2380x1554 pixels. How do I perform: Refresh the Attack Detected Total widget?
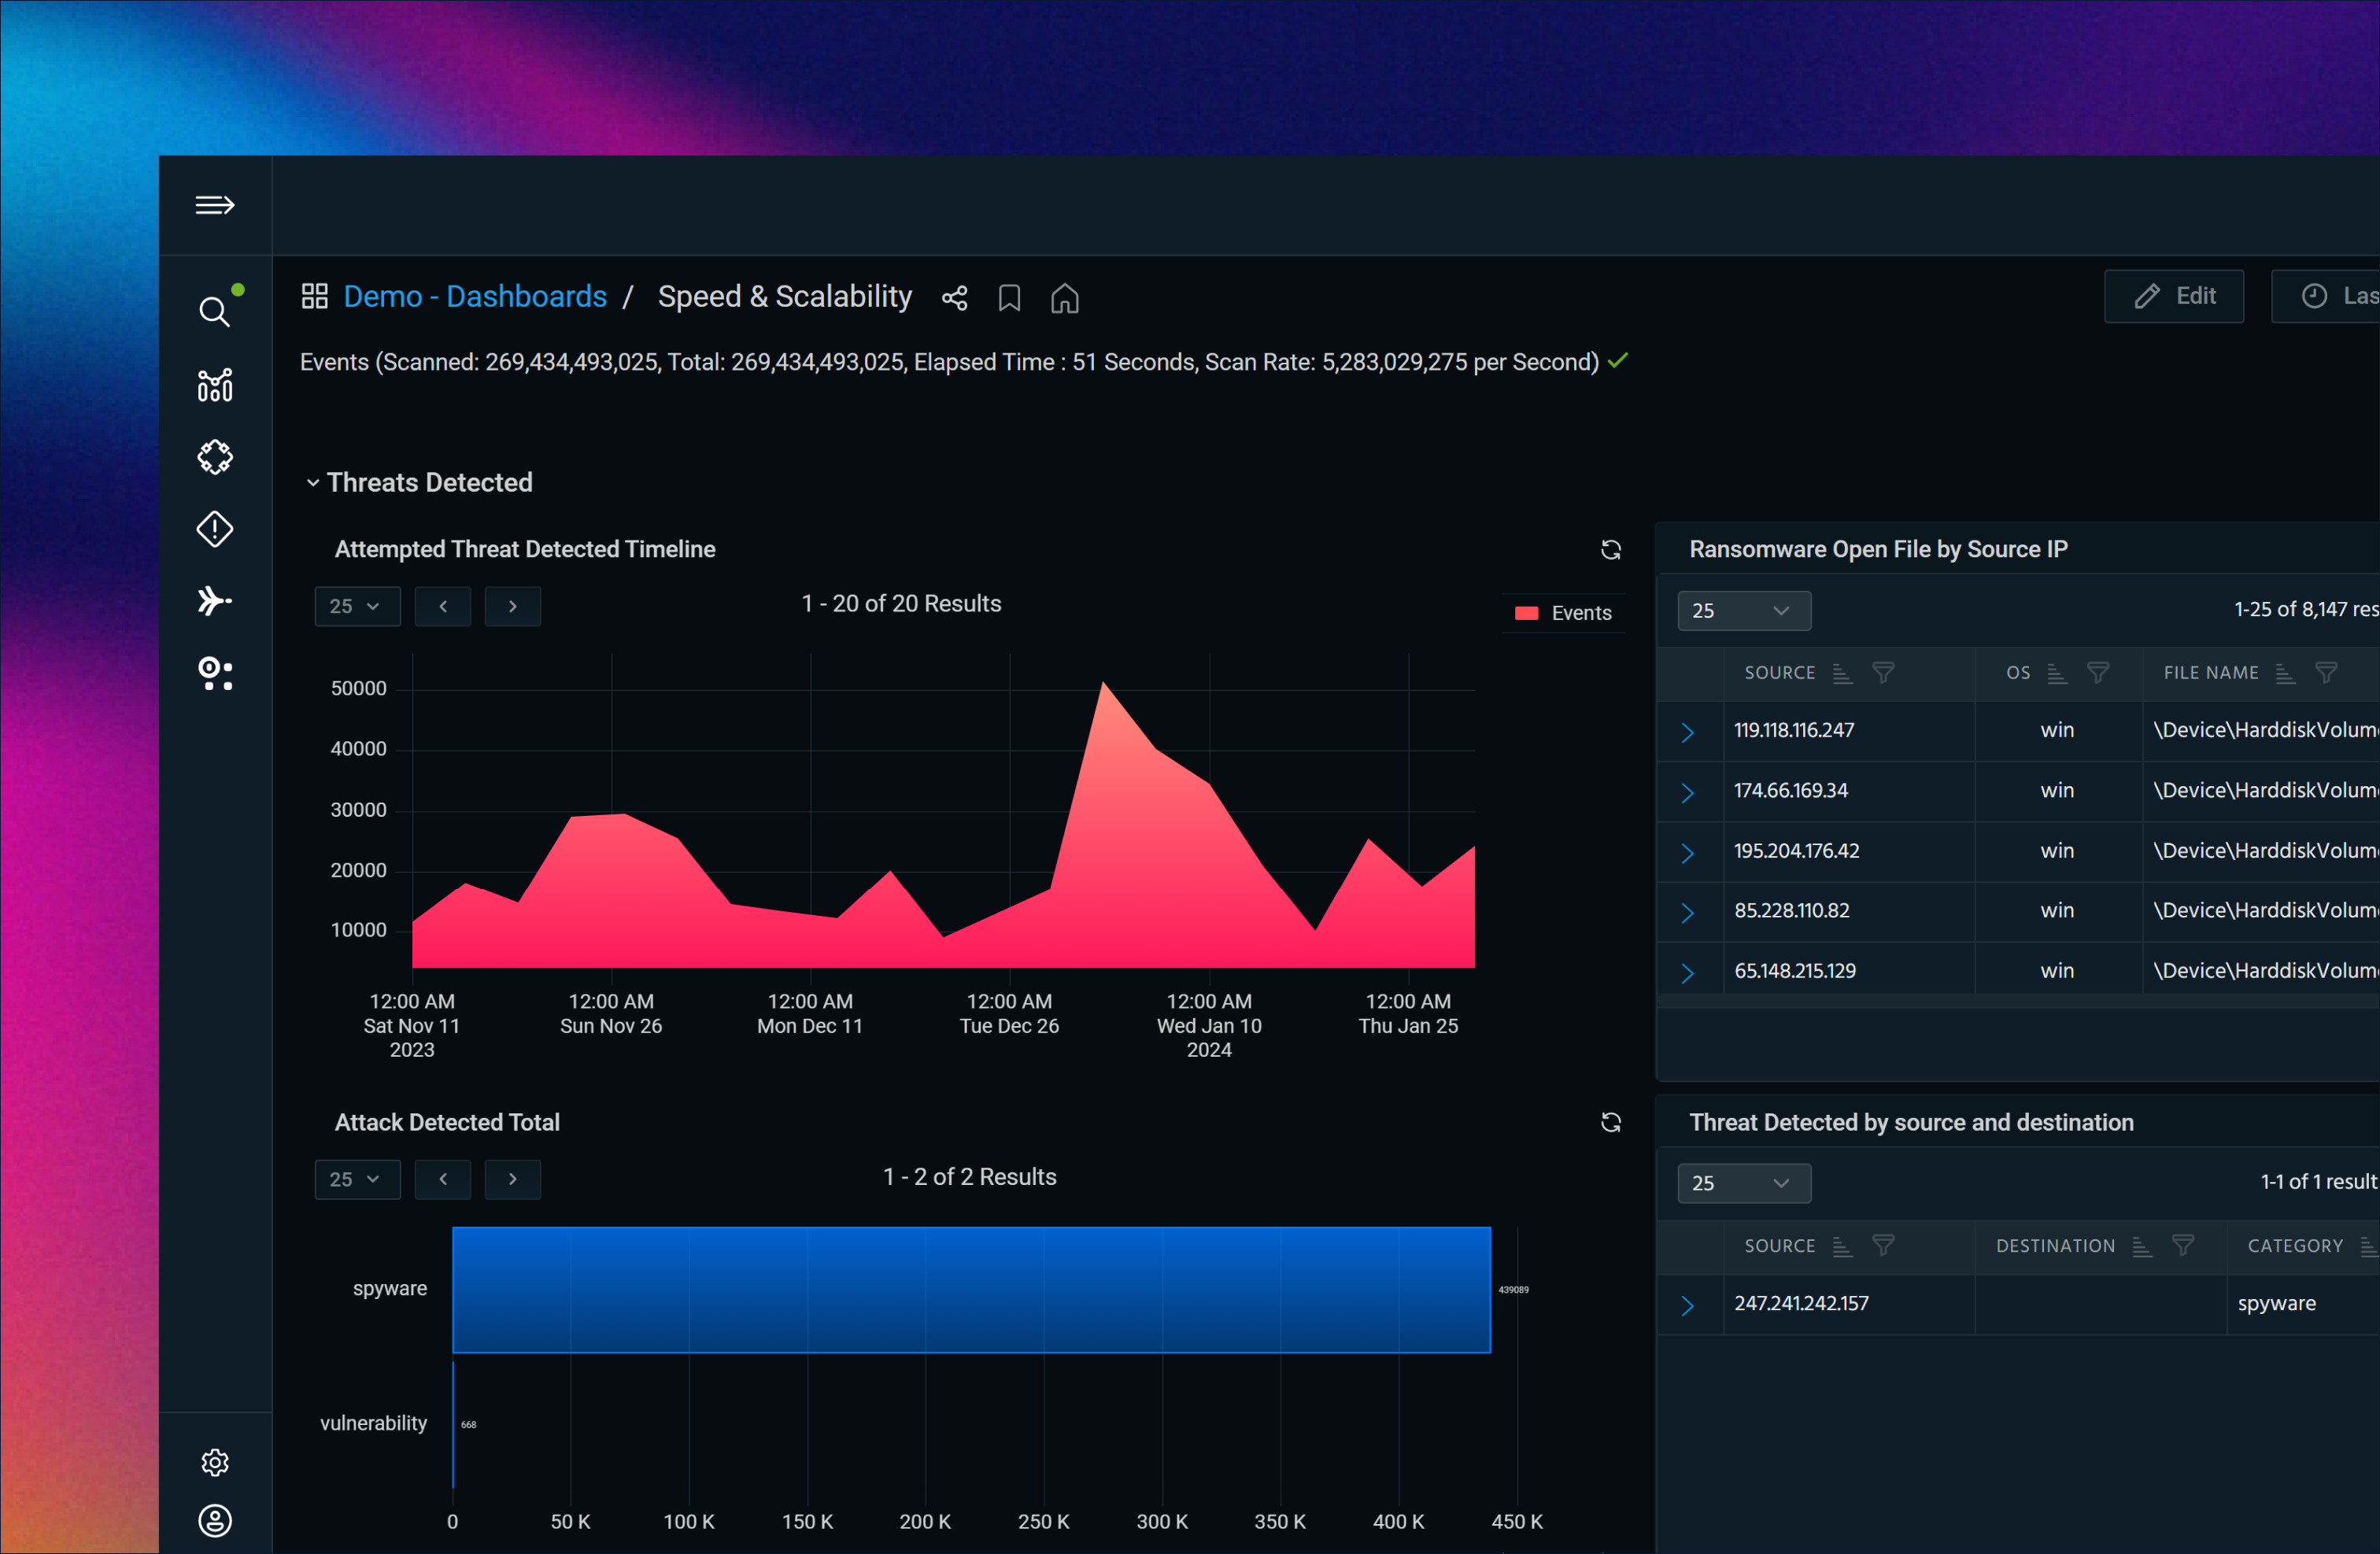click(x=1610, y=1122)
